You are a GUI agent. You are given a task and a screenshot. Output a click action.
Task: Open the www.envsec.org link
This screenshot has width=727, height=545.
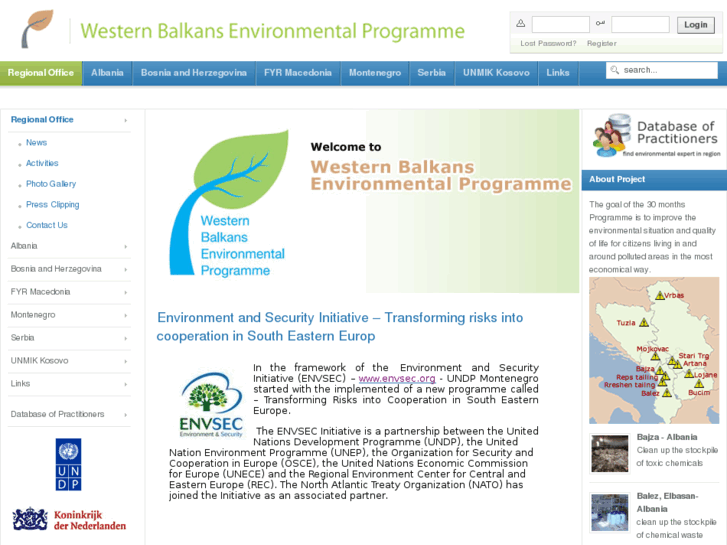click(x=397, y=378)
